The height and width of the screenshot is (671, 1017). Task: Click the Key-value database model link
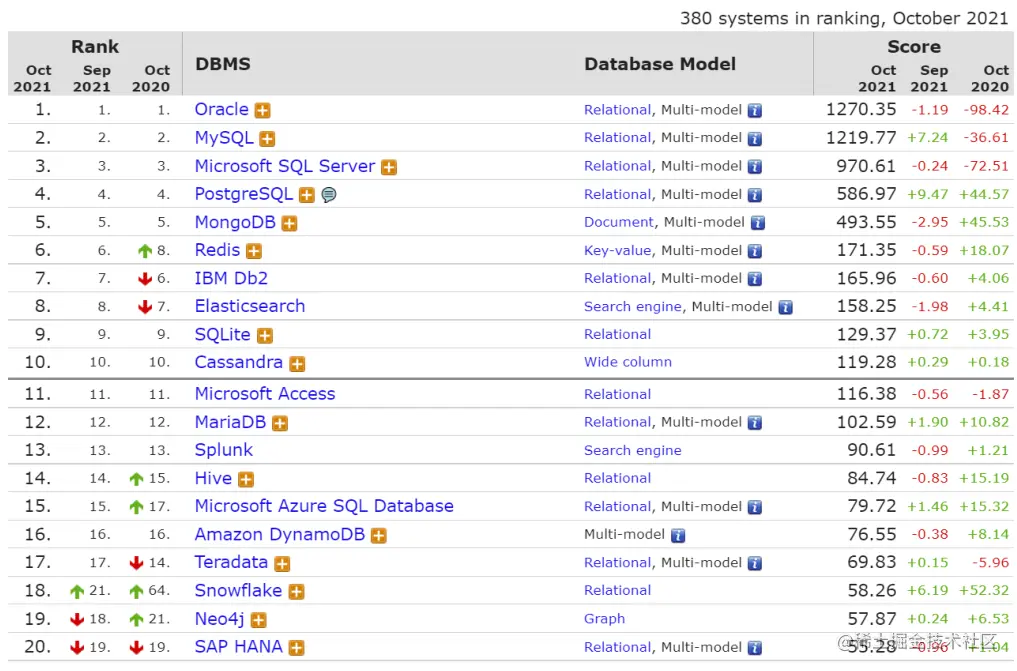click(x=617, y=251)
